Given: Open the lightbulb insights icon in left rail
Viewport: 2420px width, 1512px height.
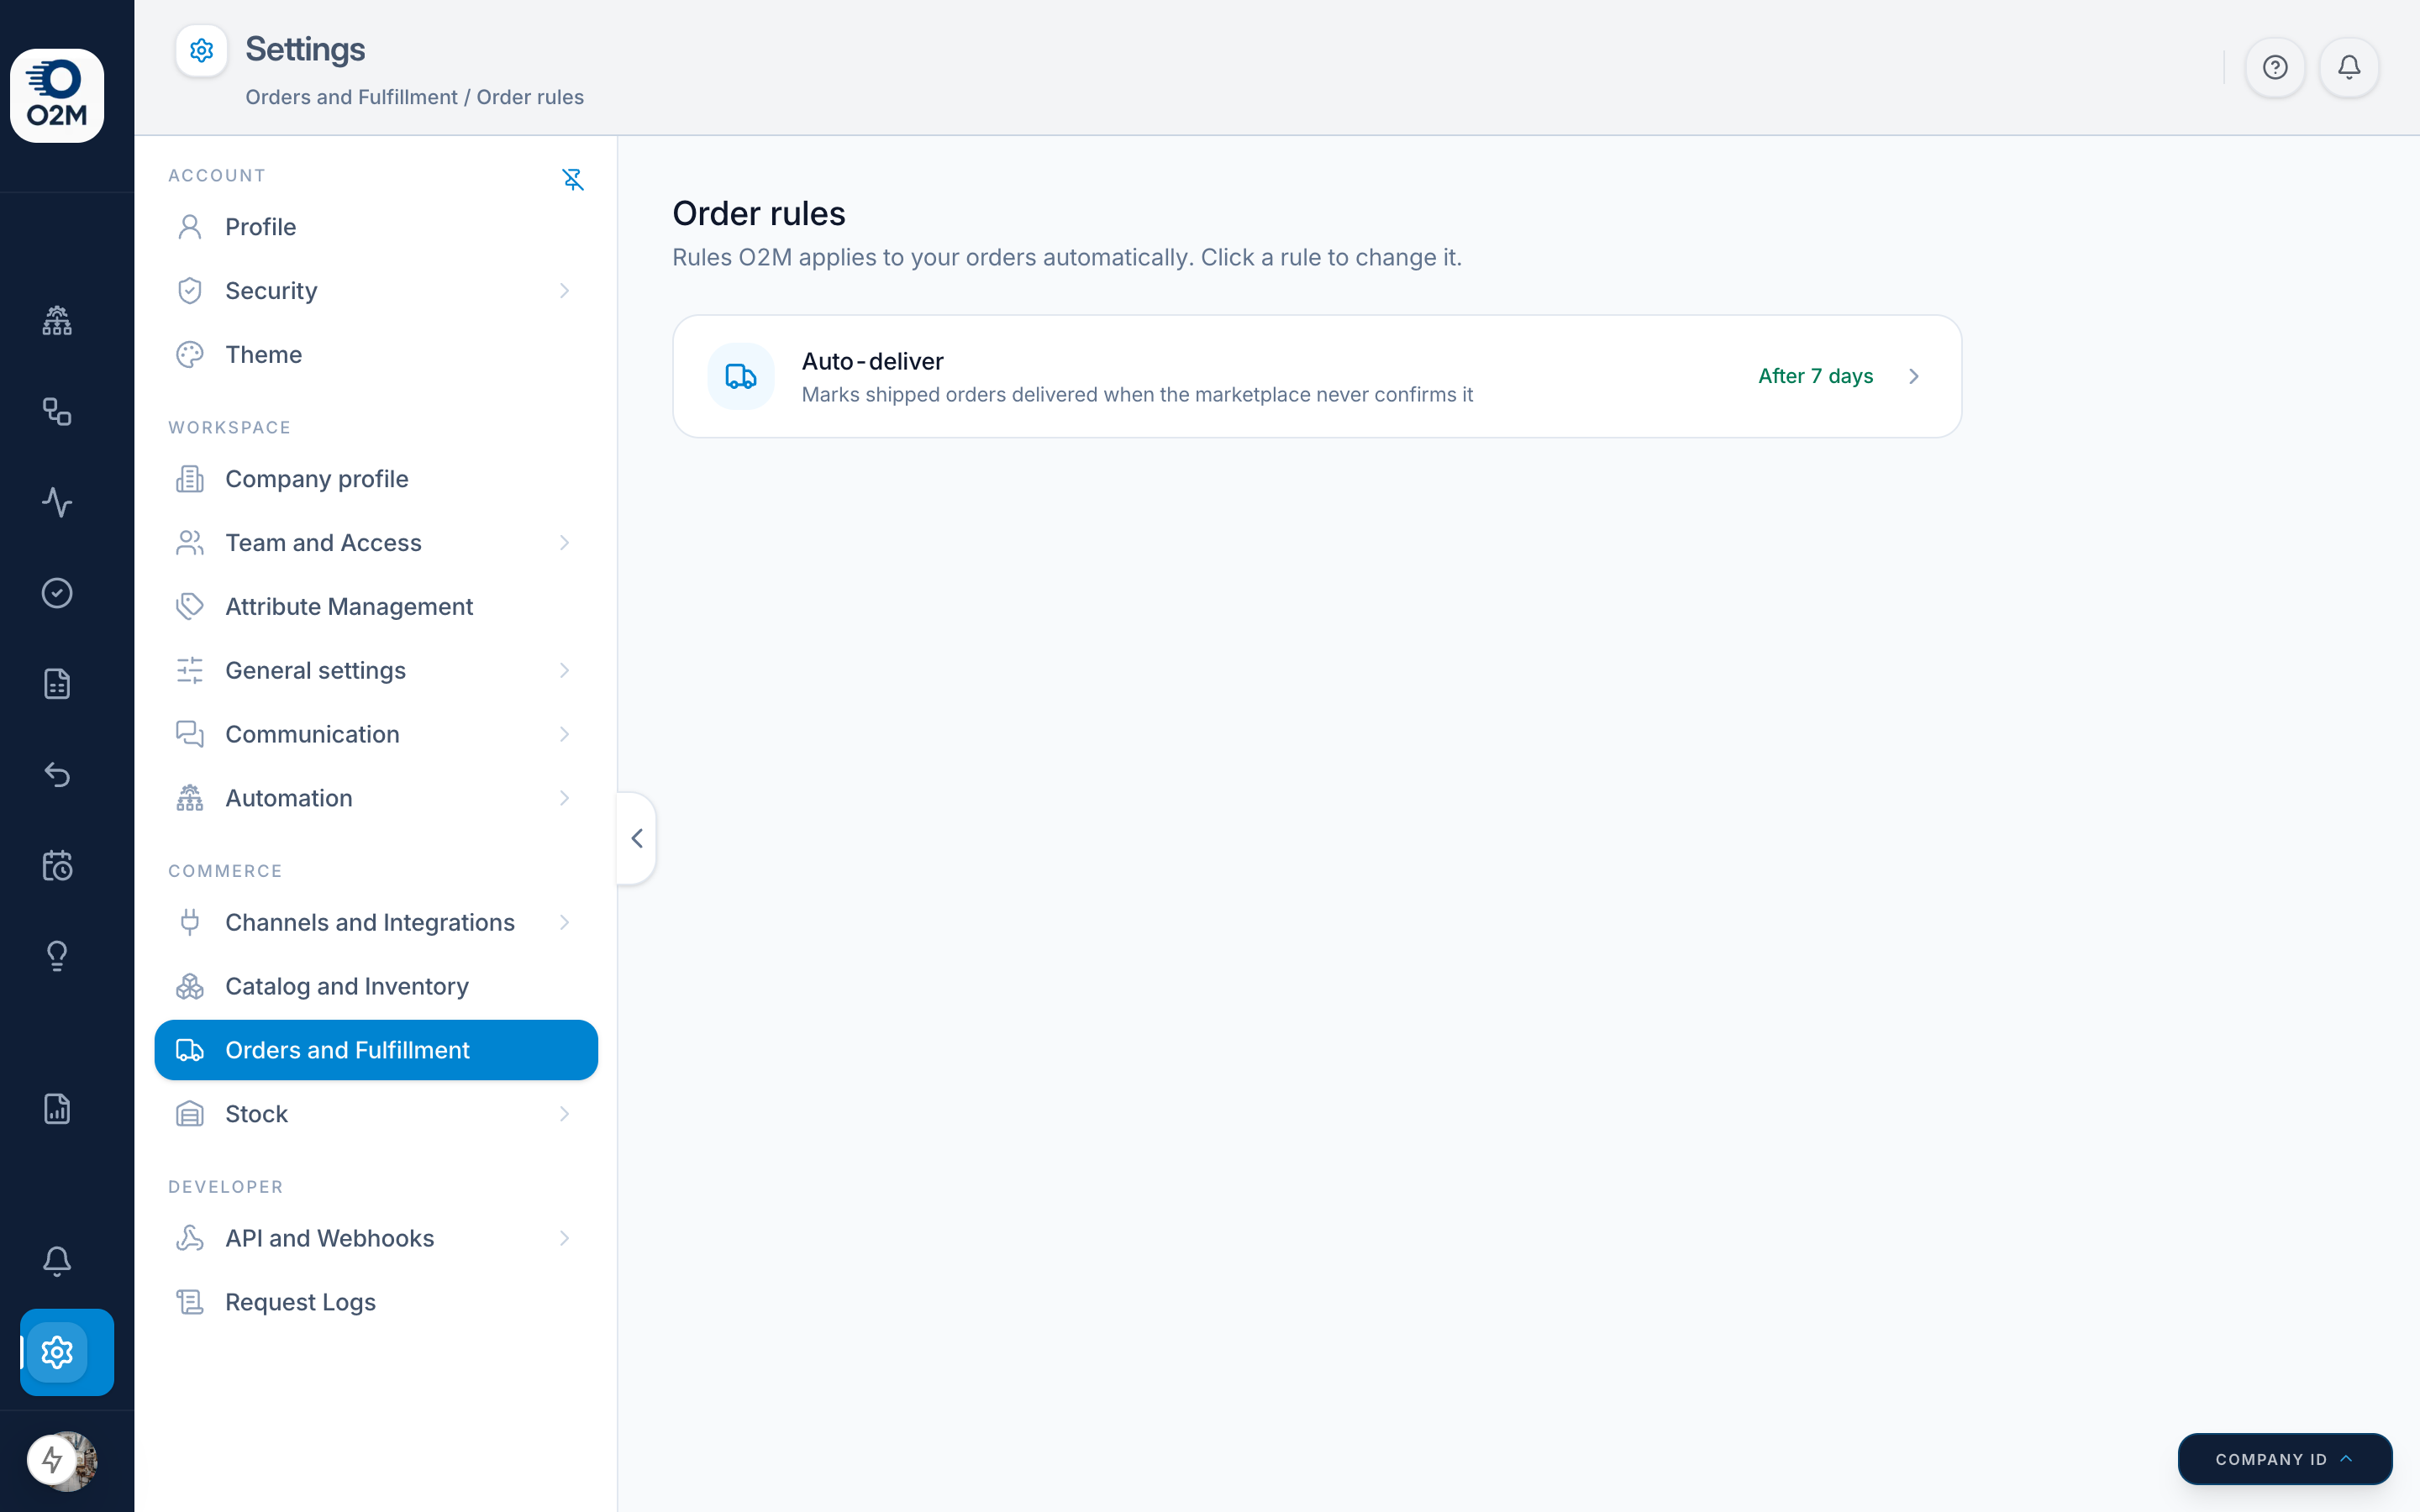Looking at the screenshot, I should click(x=57, y=956).
